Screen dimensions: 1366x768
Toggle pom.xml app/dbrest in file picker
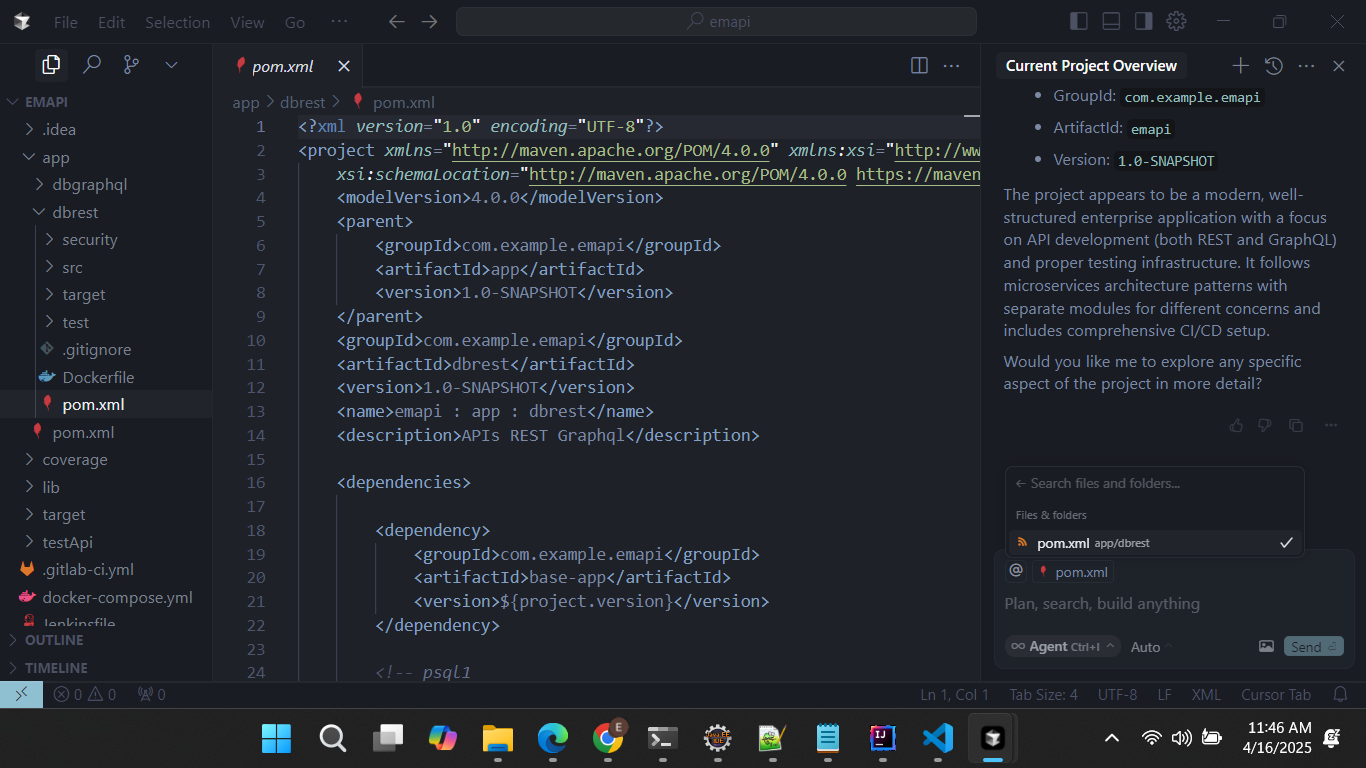(x=1155, y=543)
